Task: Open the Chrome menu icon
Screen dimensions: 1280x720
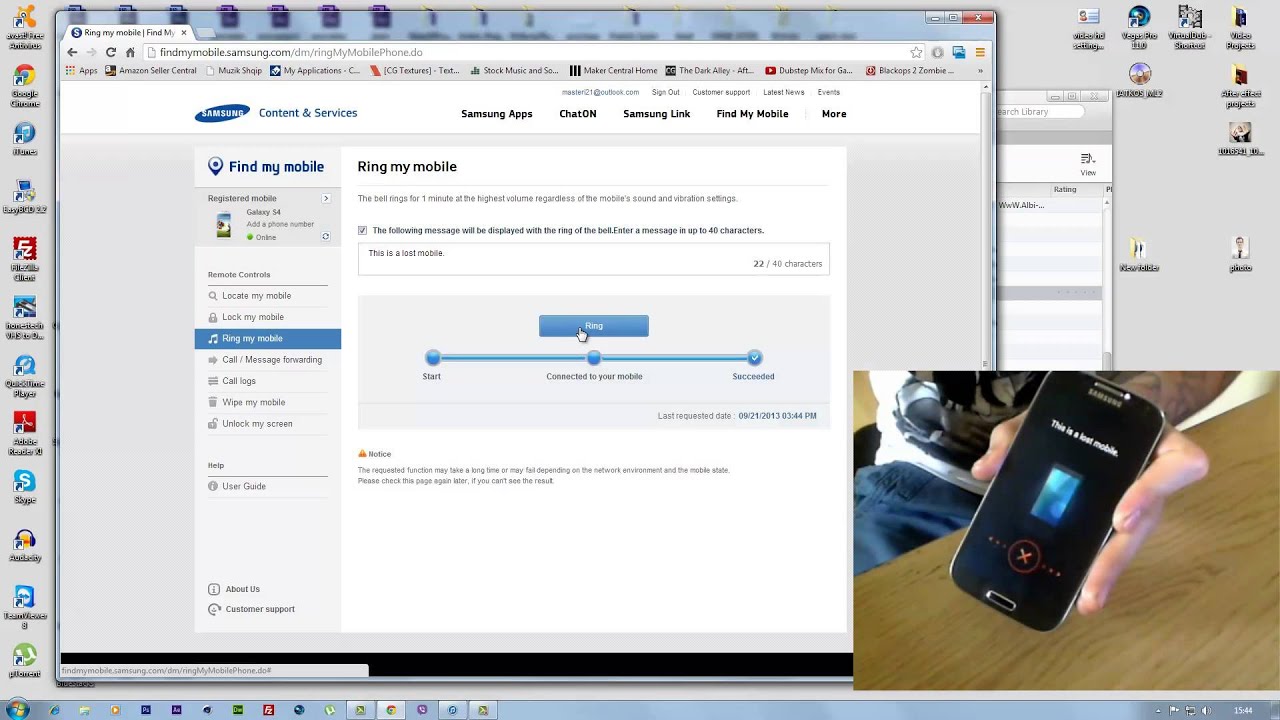Action: [980, 52]
